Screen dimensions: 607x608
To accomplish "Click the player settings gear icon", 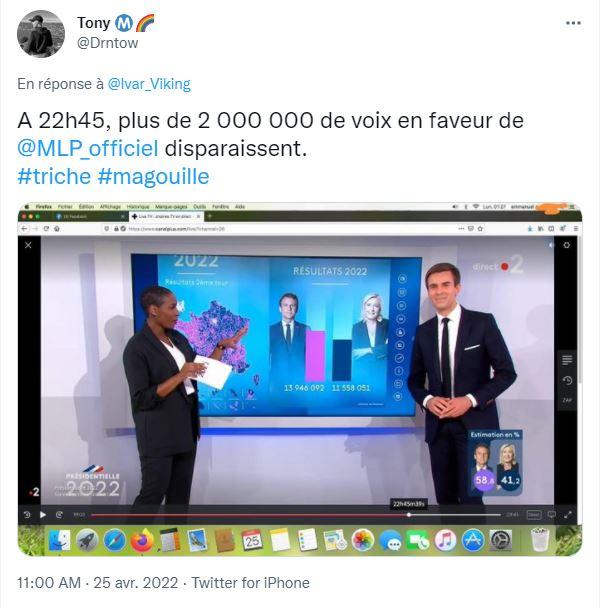I will [x=567, y=245].
